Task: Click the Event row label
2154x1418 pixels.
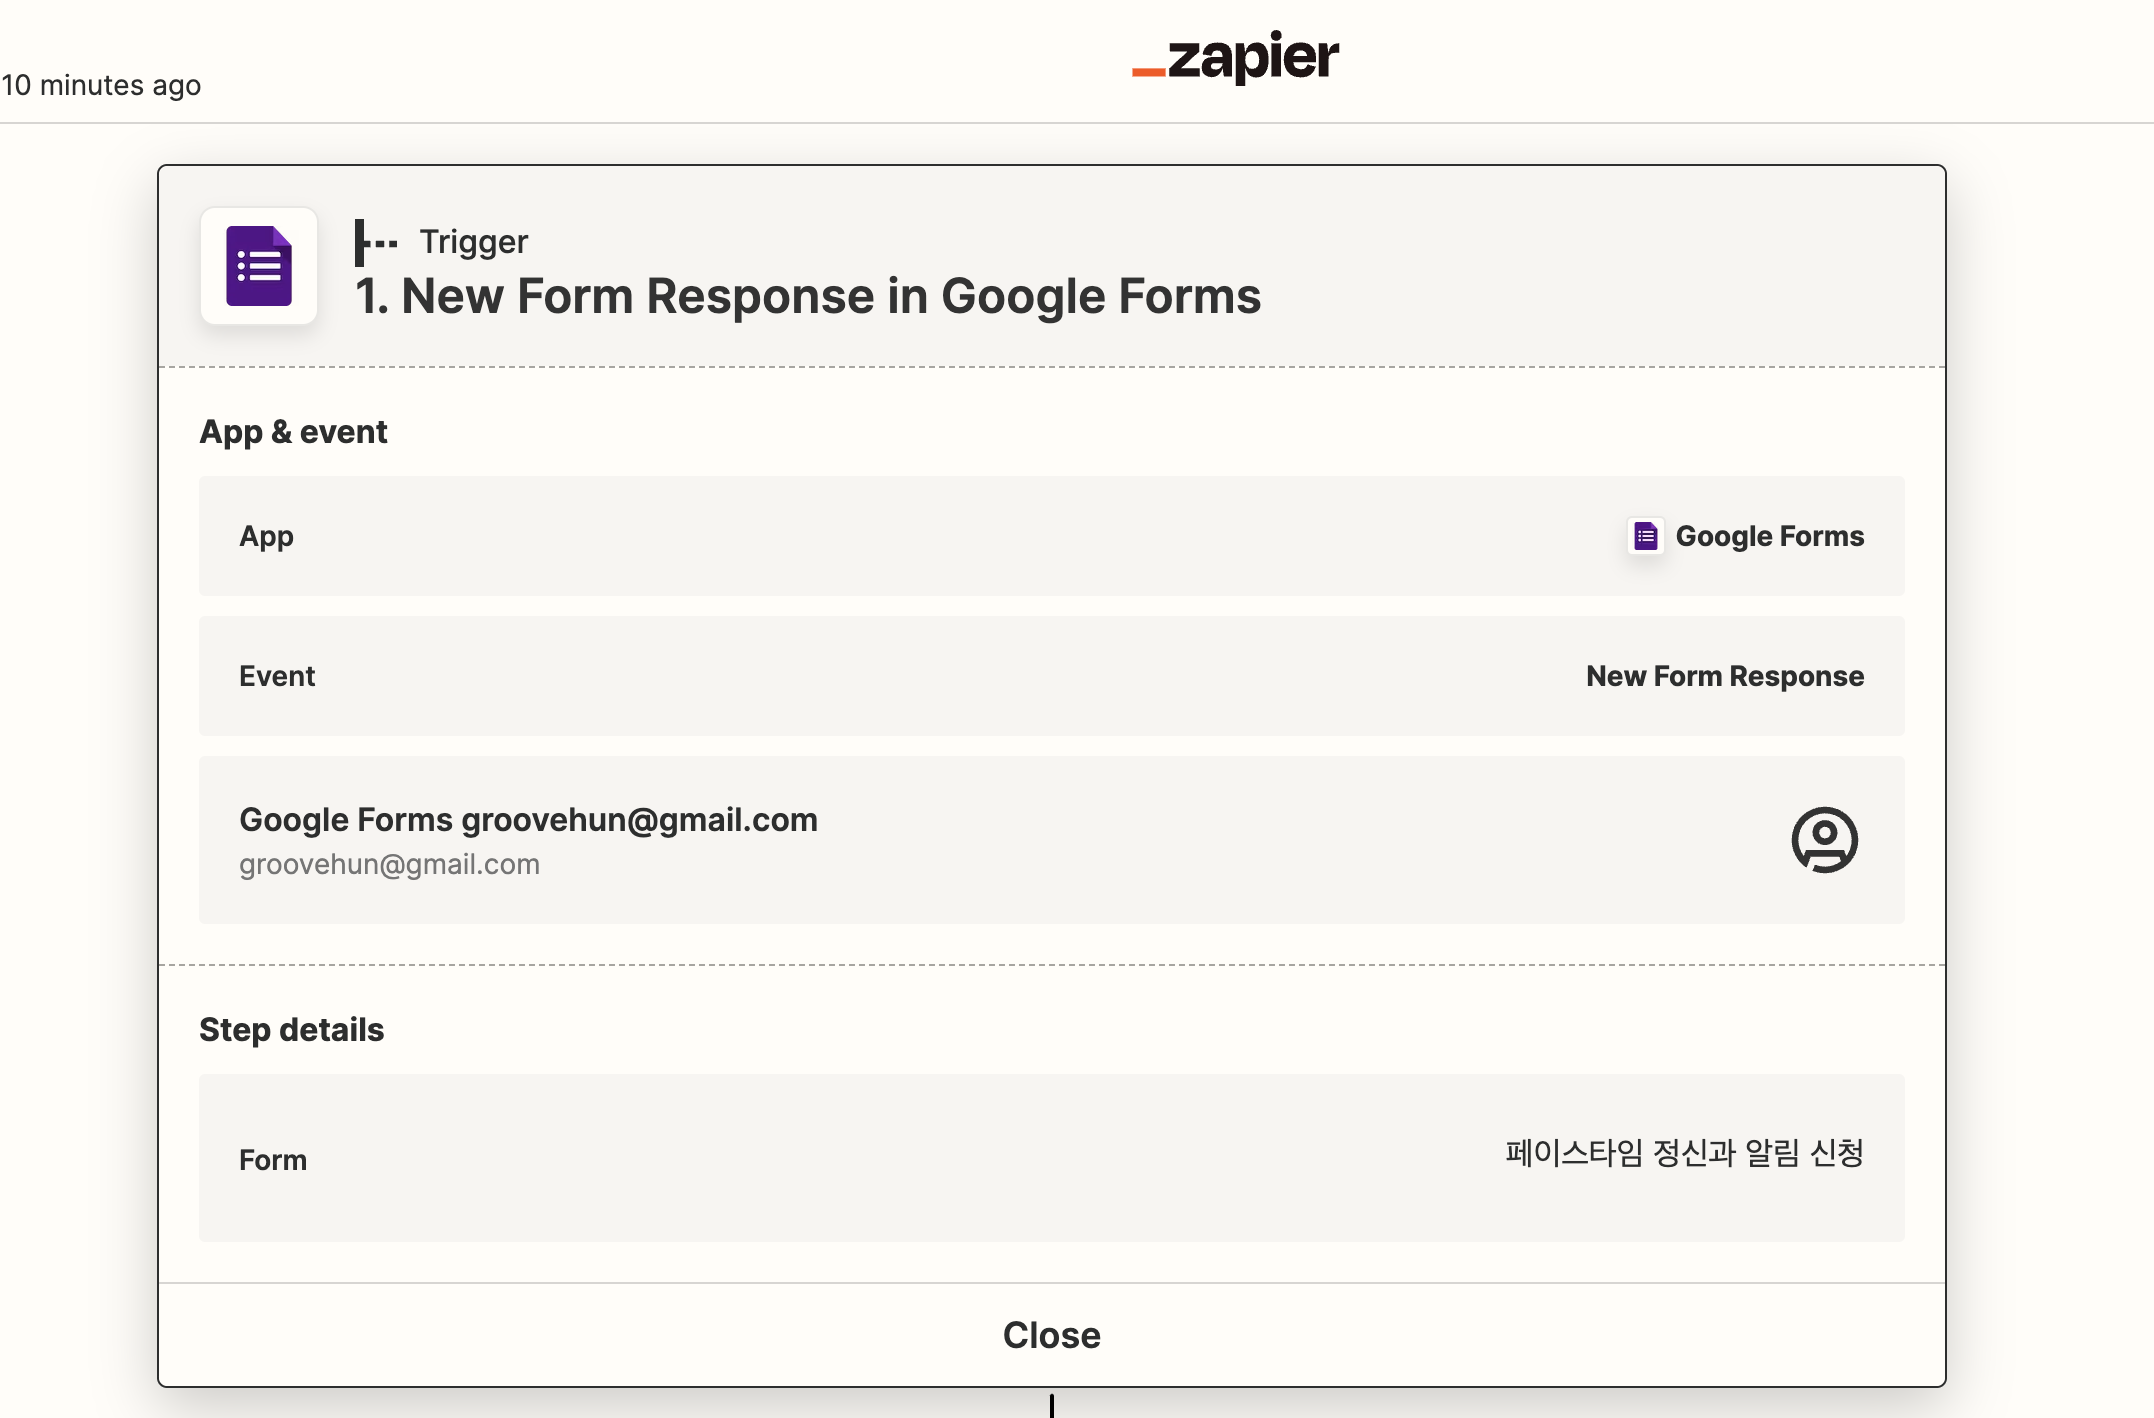Action: pyautogui.click(x=277, y=676)
